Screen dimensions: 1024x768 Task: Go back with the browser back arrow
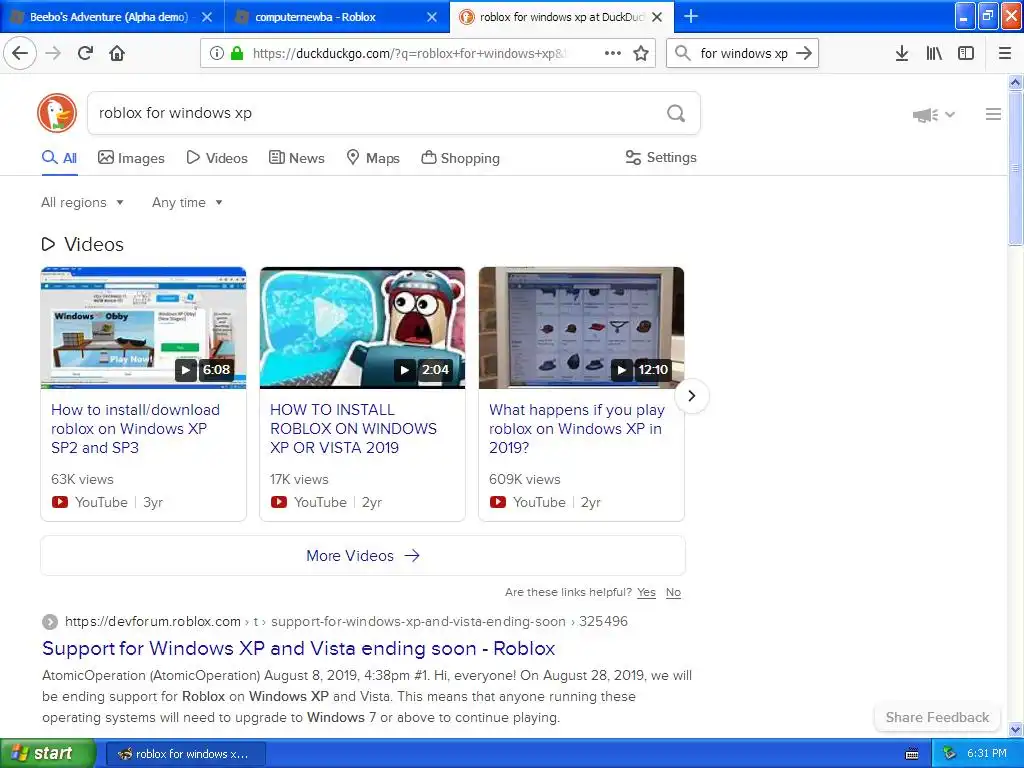(x=20, y=53)
